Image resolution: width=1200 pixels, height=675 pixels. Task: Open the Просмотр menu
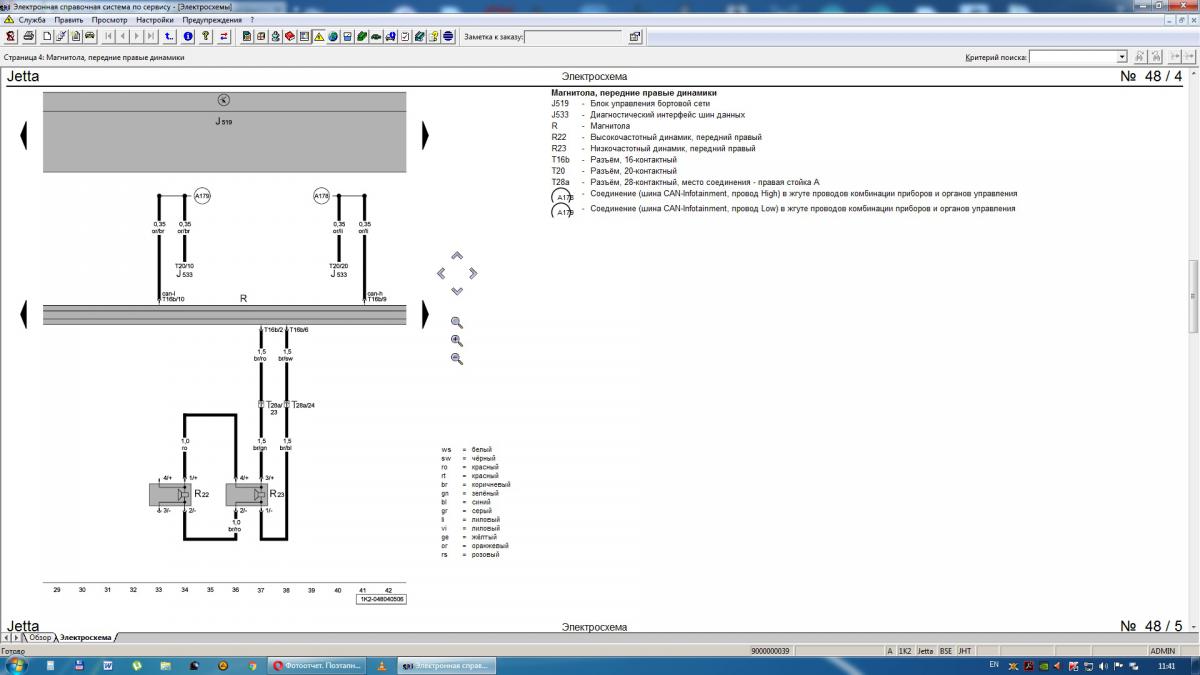[x=109, y=19]
